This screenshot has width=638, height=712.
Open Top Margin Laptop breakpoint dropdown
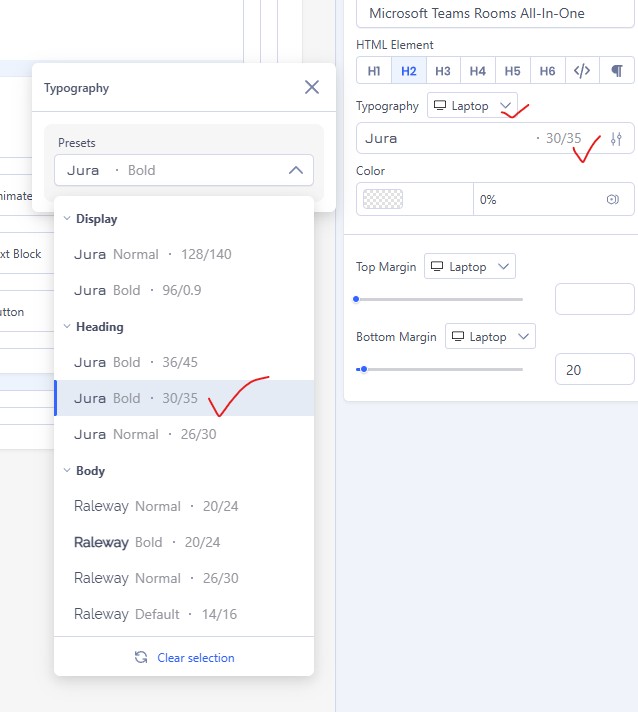coord(470,267)
